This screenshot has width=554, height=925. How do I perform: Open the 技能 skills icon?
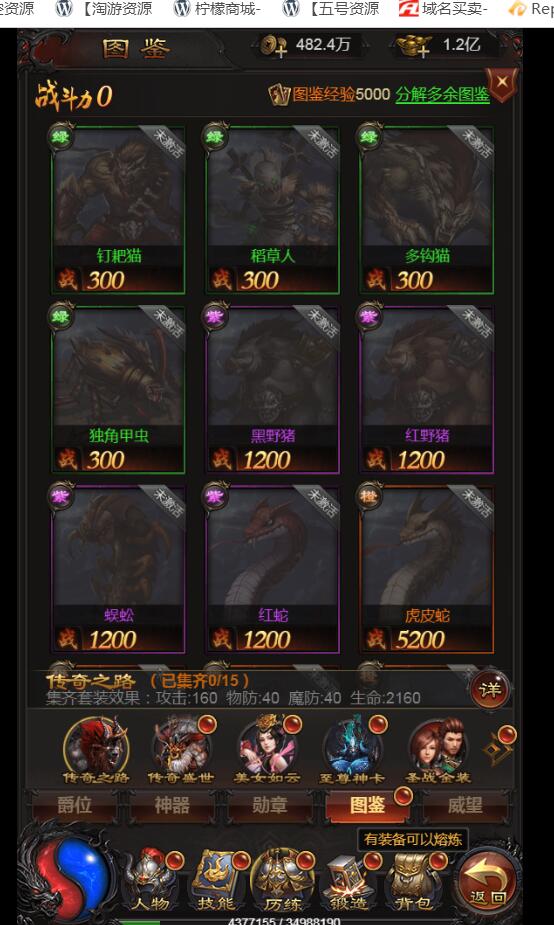pos(217,881)
